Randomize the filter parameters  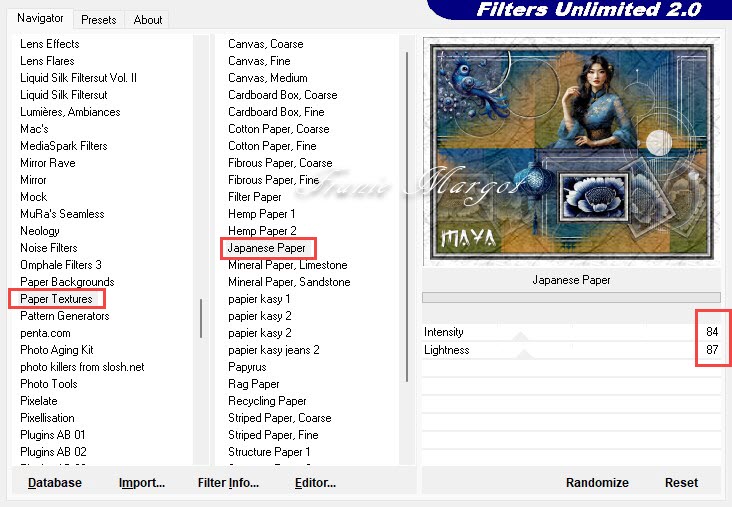[597, 483]
